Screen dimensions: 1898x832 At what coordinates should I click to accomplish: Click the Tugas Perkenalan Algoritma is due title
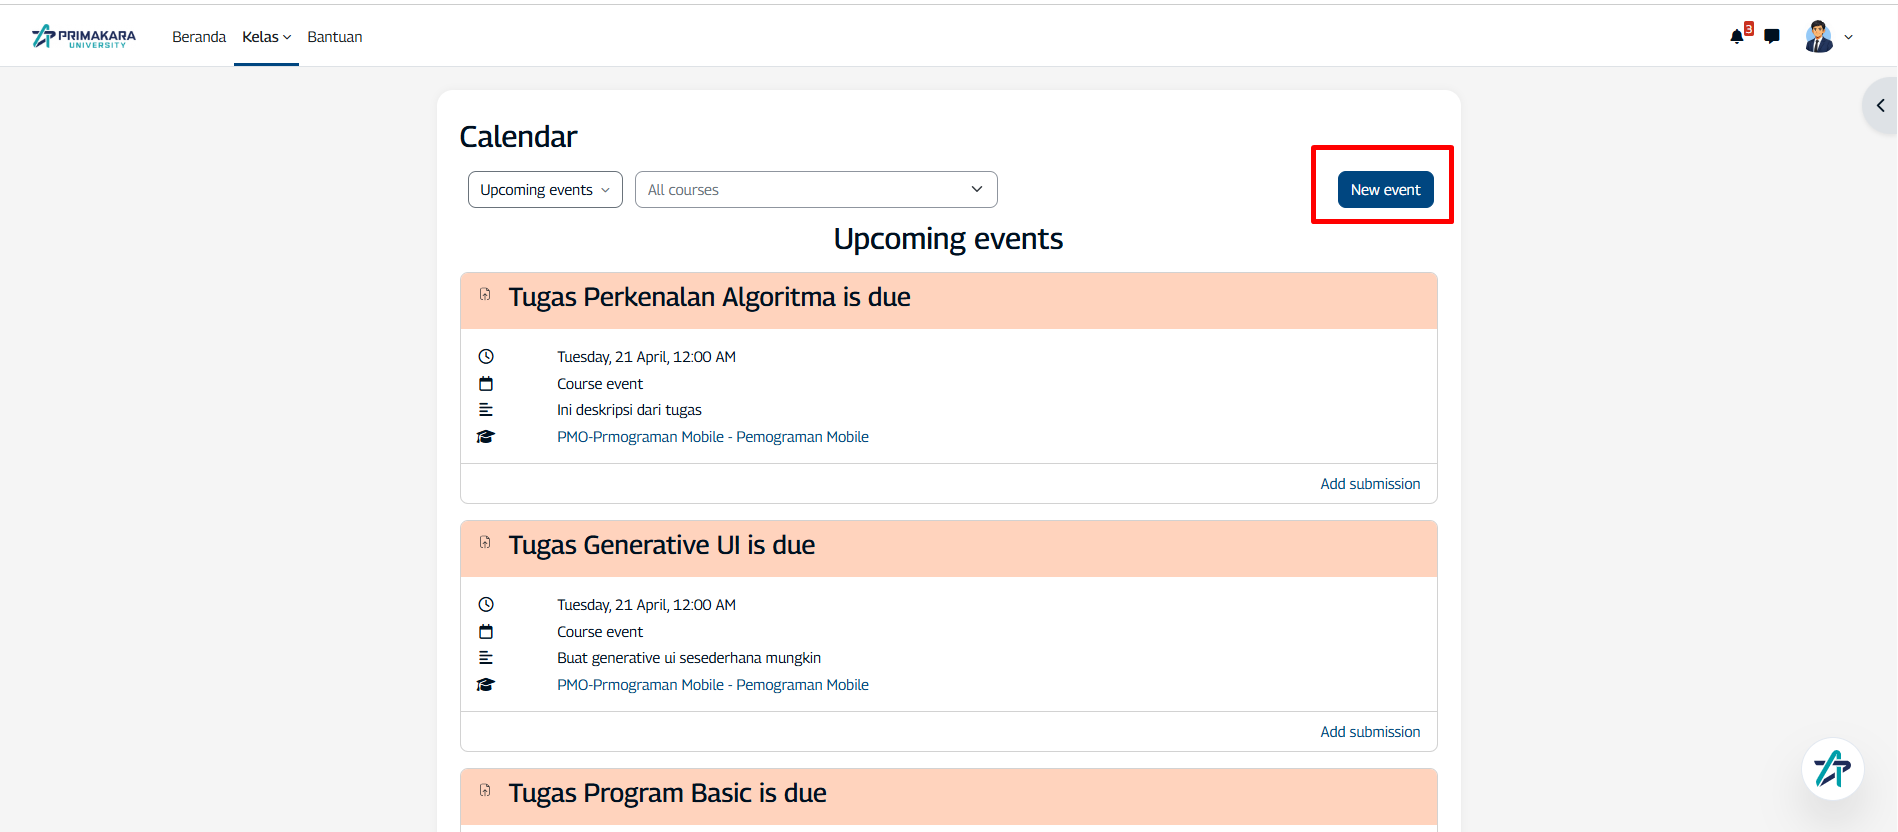(709, 297)
